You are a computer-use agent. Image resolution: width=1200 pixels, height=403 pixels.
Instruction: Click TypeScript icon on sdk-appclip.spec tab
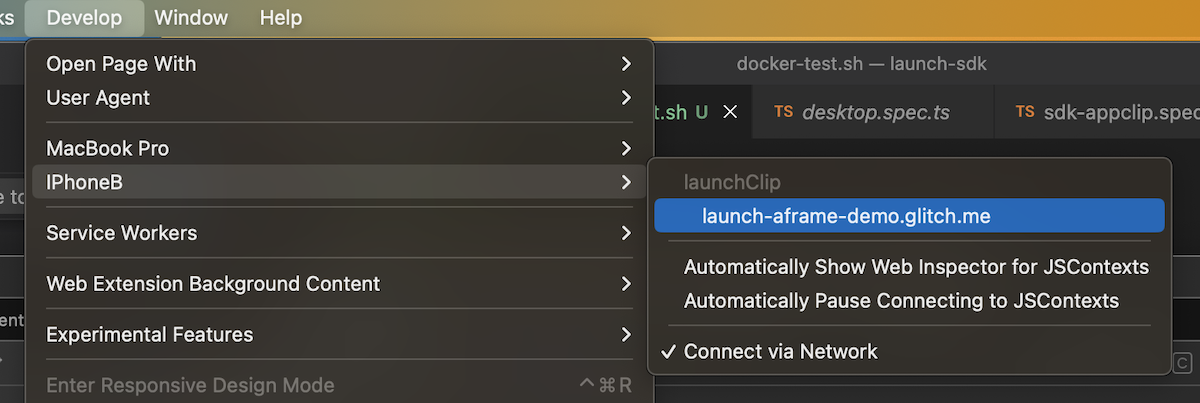tap(1025, 112)
